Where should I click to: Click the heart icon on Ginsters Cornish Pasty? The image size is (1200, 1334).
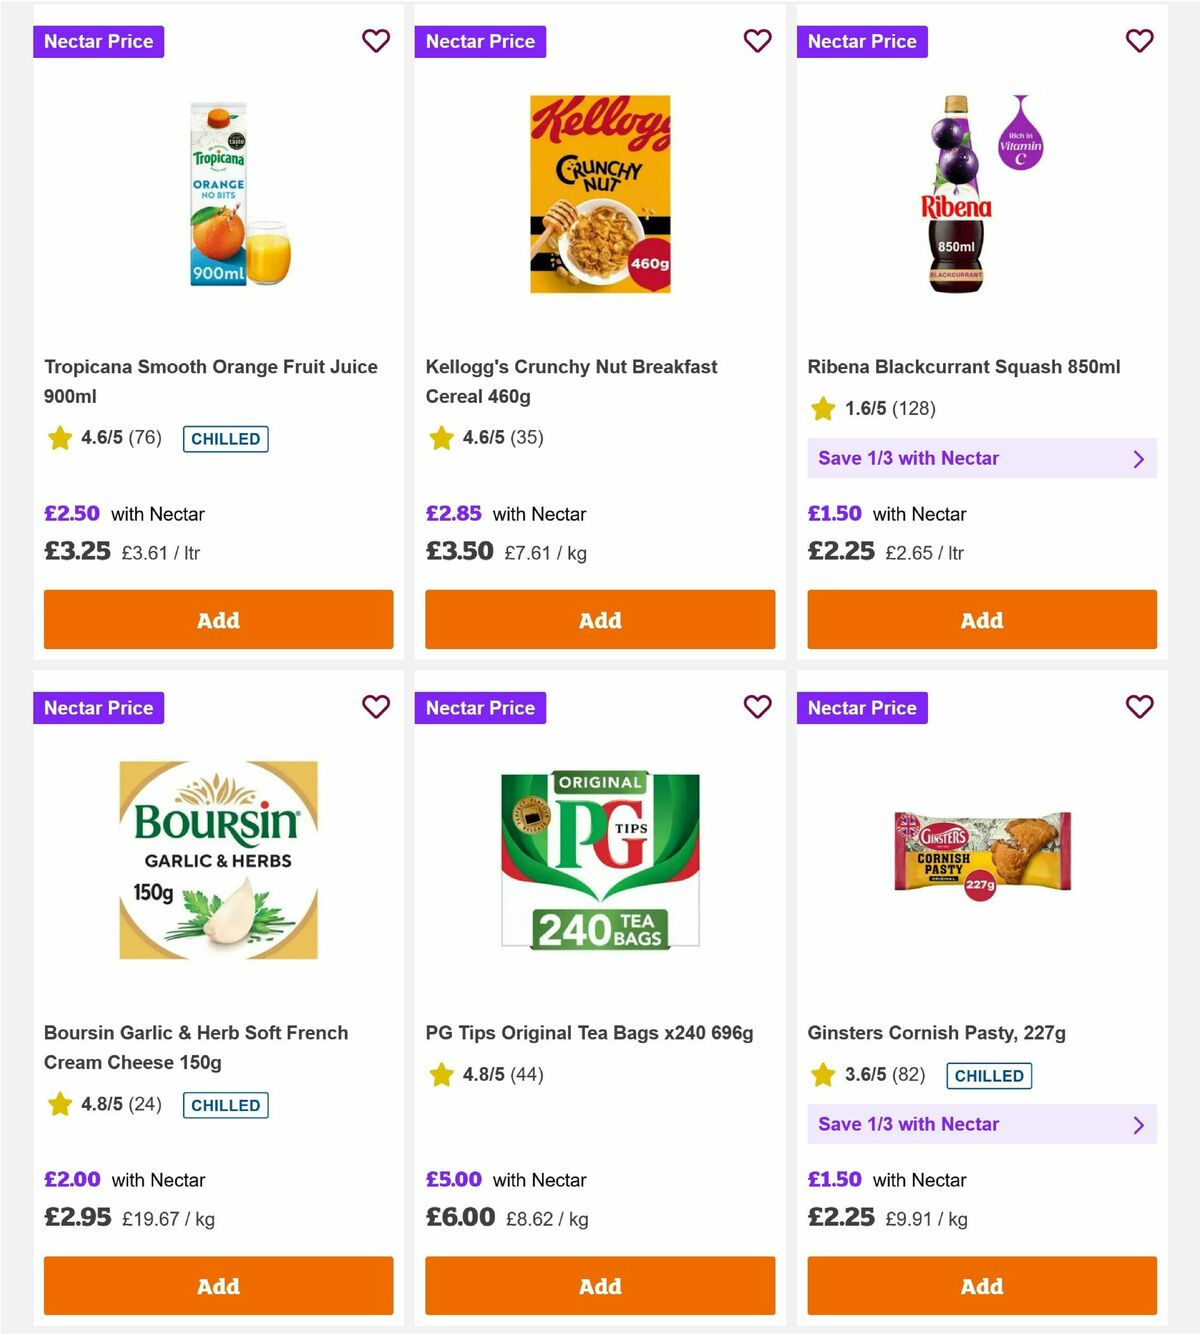click(1140, 707)
